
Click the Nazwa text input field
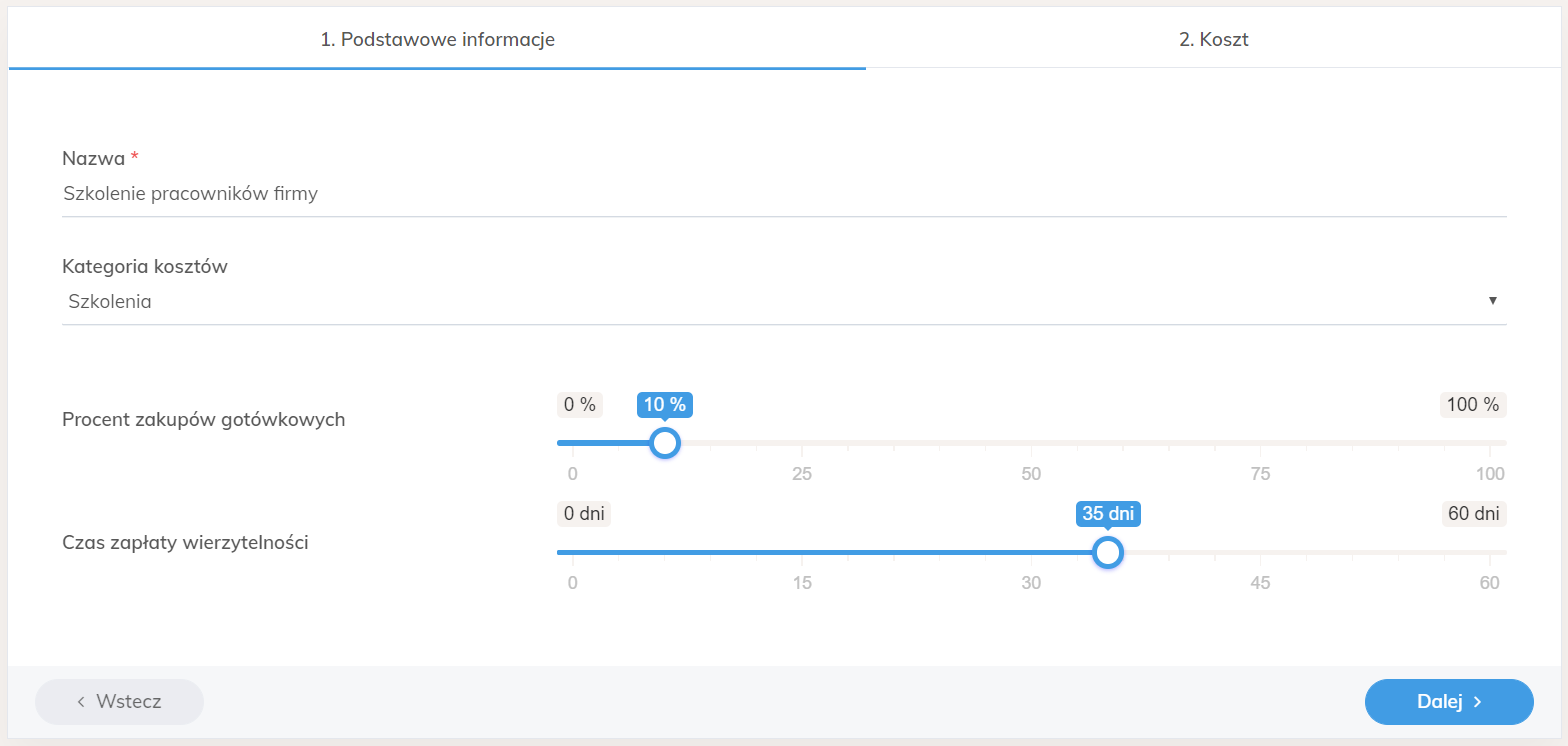784,194
